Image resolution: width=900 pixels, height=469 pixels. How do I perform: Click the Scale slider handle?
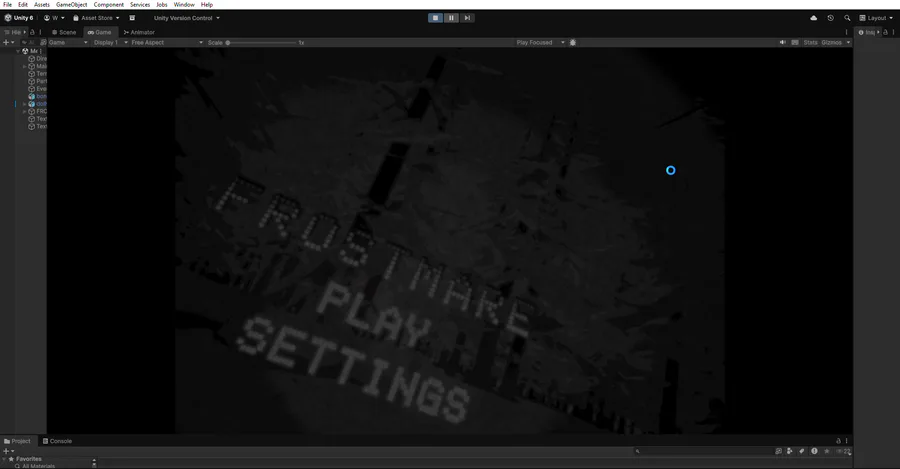coord(228,42)
